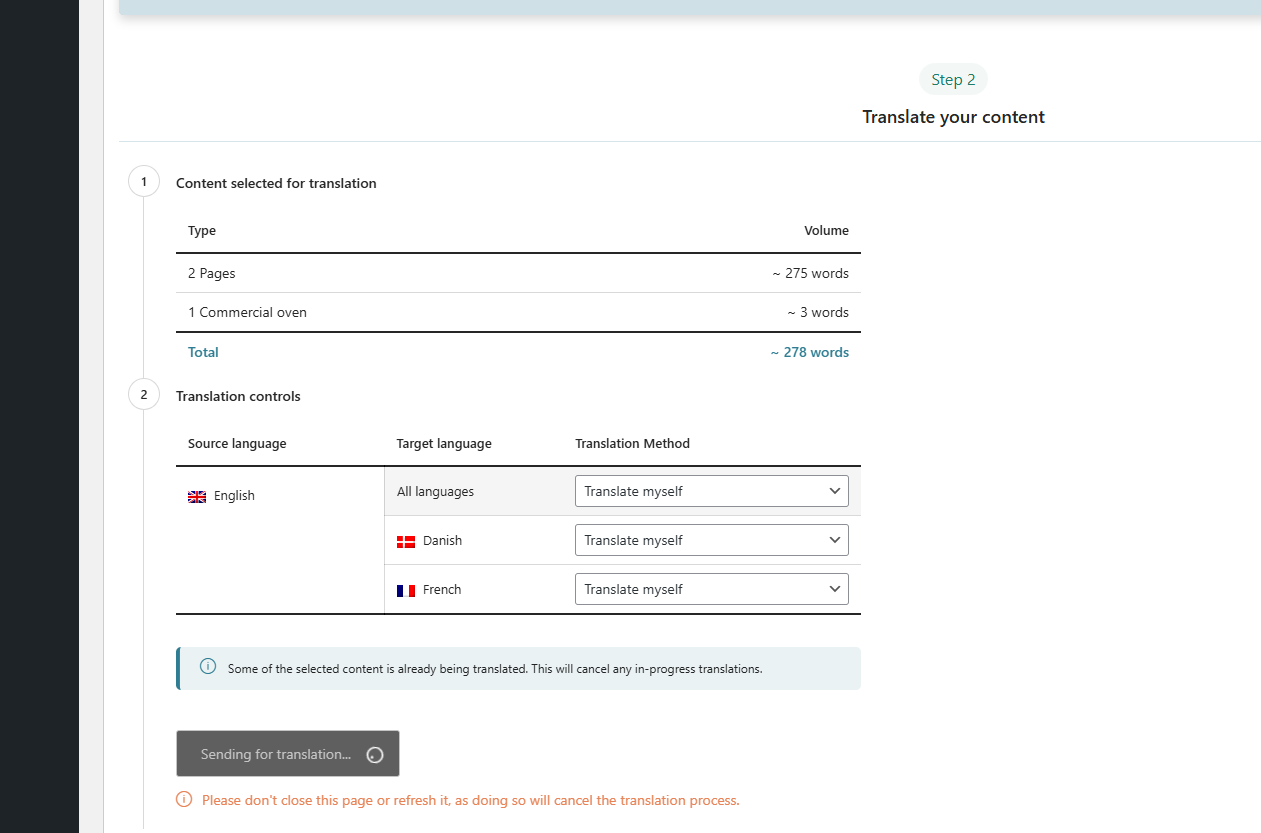Click the French flag icon

coord(406,590)
